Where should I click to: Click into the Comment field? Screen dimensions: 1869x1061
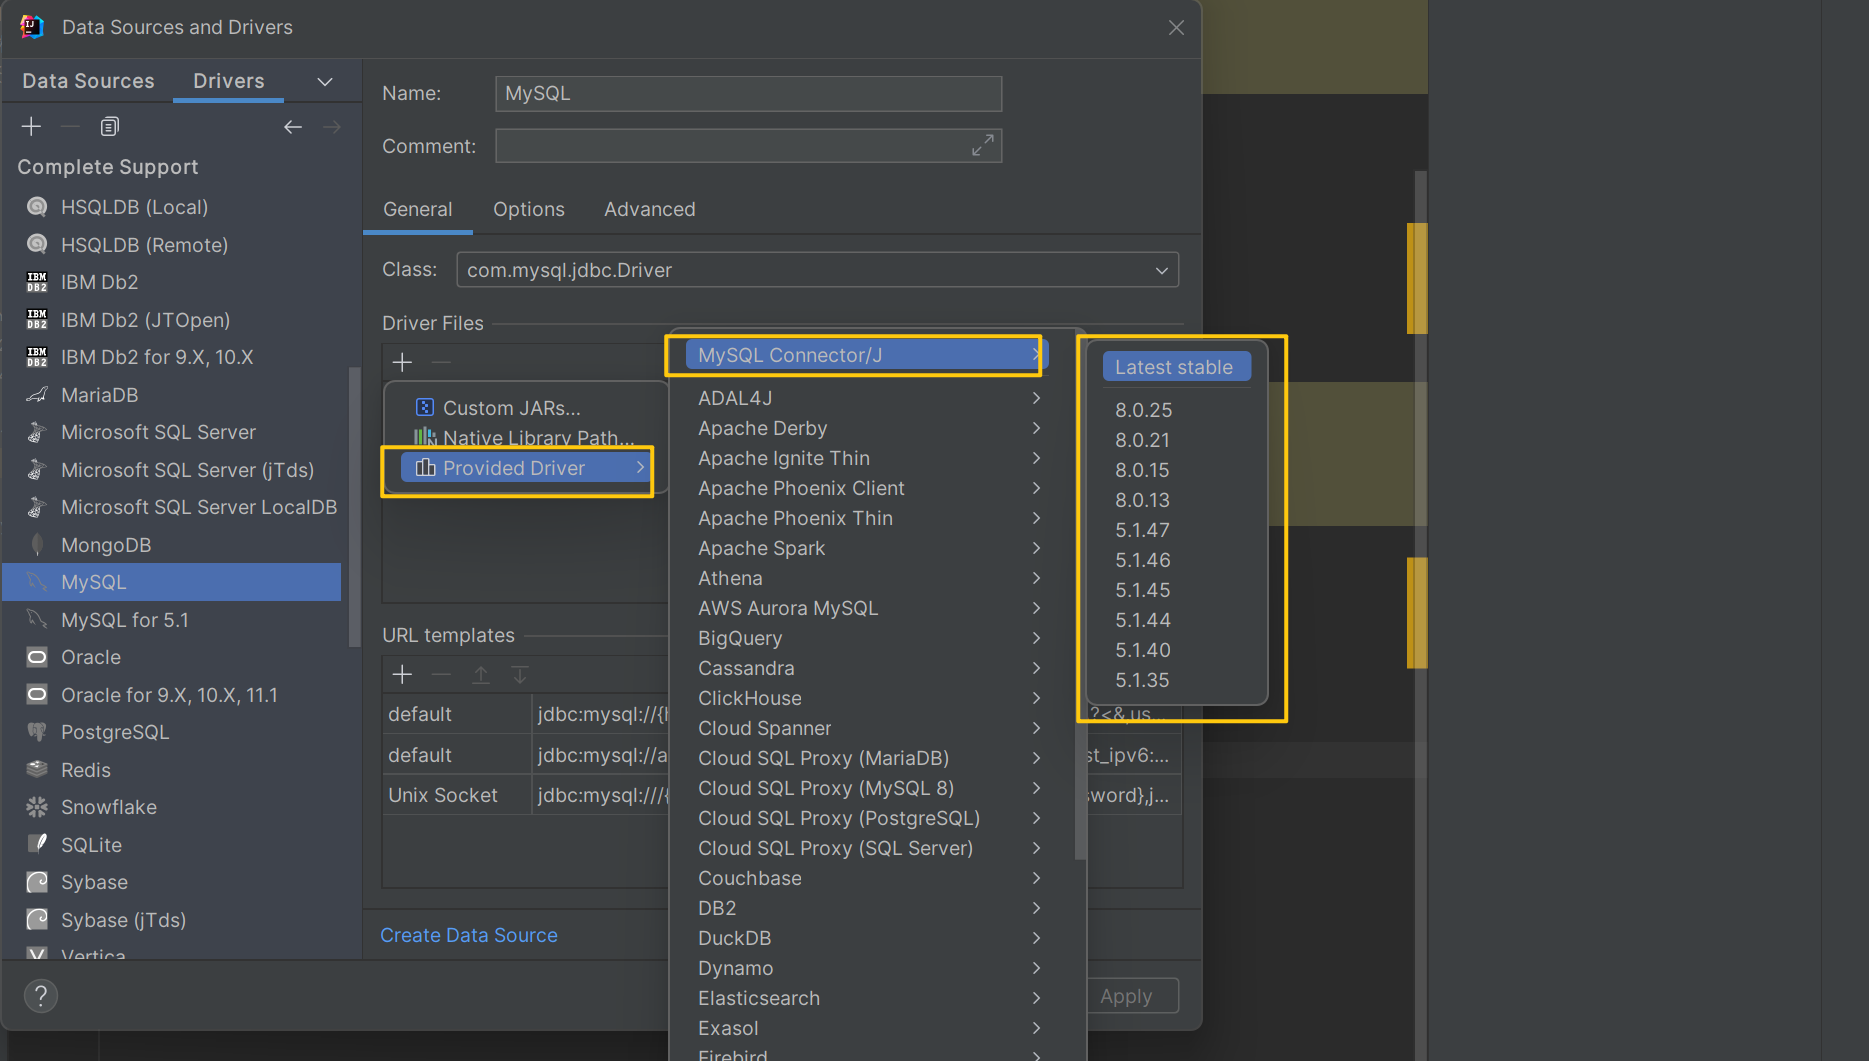(748, 146)
